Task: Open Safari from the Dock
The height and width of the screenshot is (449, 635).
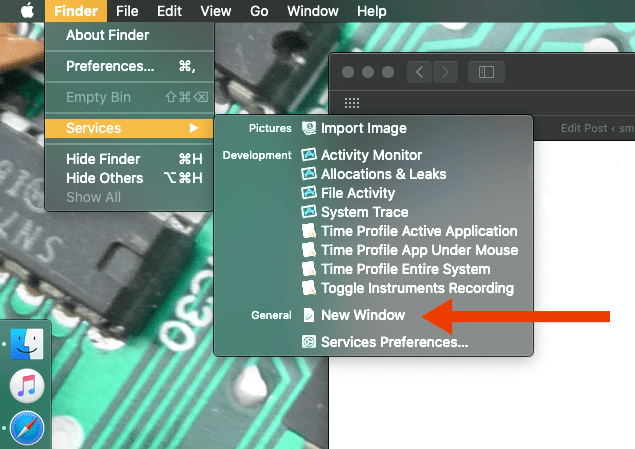Action: point(27,428)
